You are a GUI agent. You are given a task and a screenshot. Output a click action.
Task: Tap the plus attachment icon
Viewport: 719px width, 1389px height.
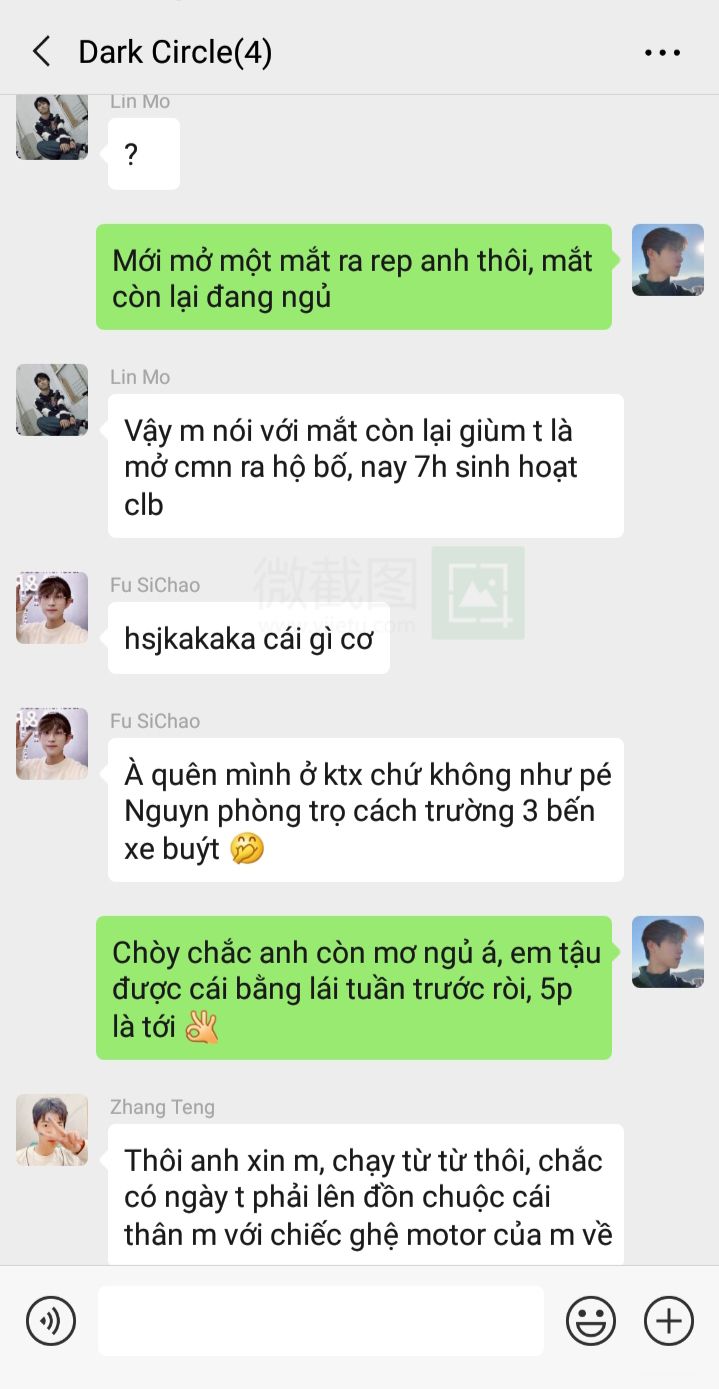pyautogui.click(x=669, y=1321)
